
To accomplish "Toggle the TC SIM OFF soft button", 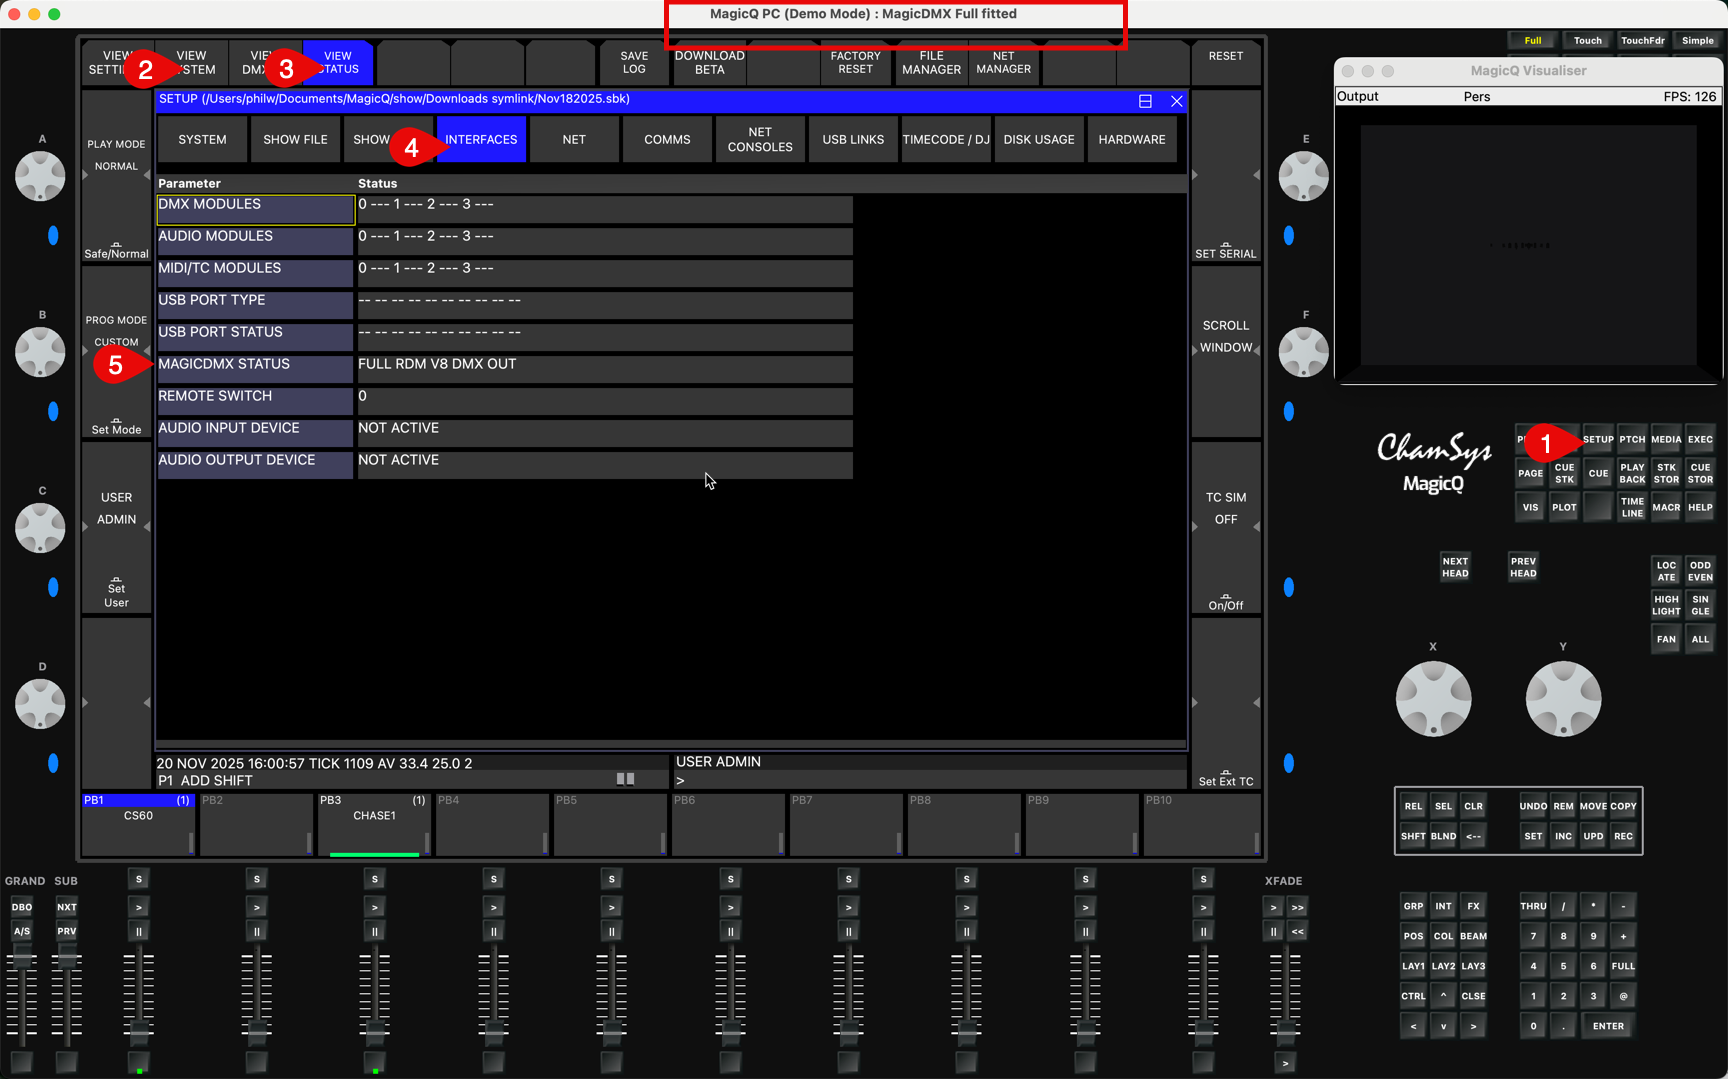I will pos(1226,527).
